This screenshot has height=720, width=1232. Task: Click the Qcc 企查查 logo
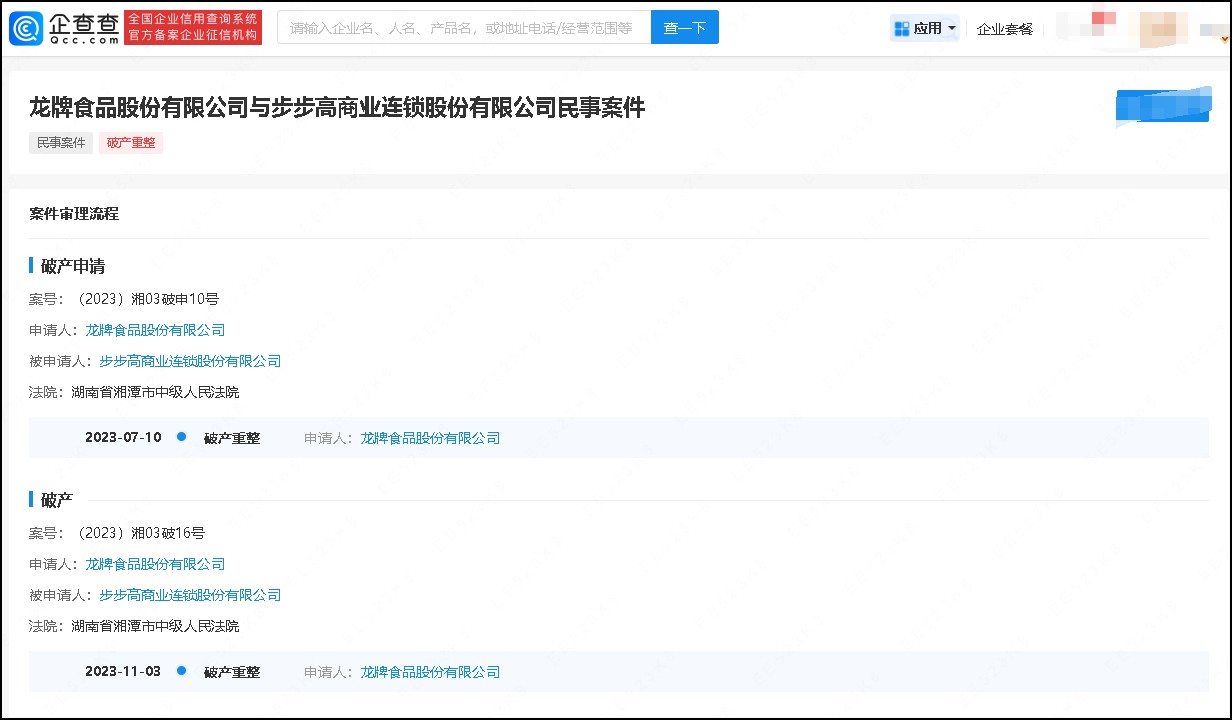65,28
